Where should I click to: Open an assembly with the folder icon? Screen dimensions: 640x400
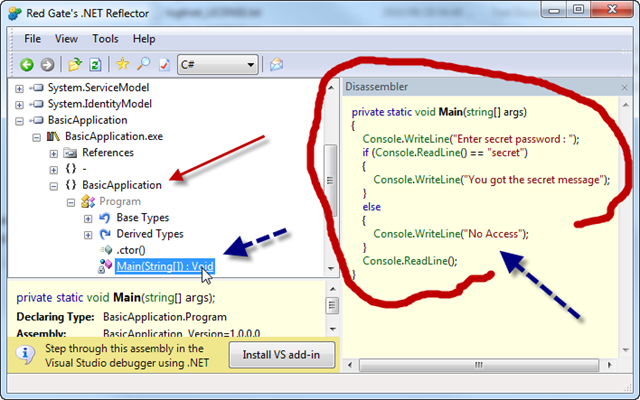[x=75, y=64]
